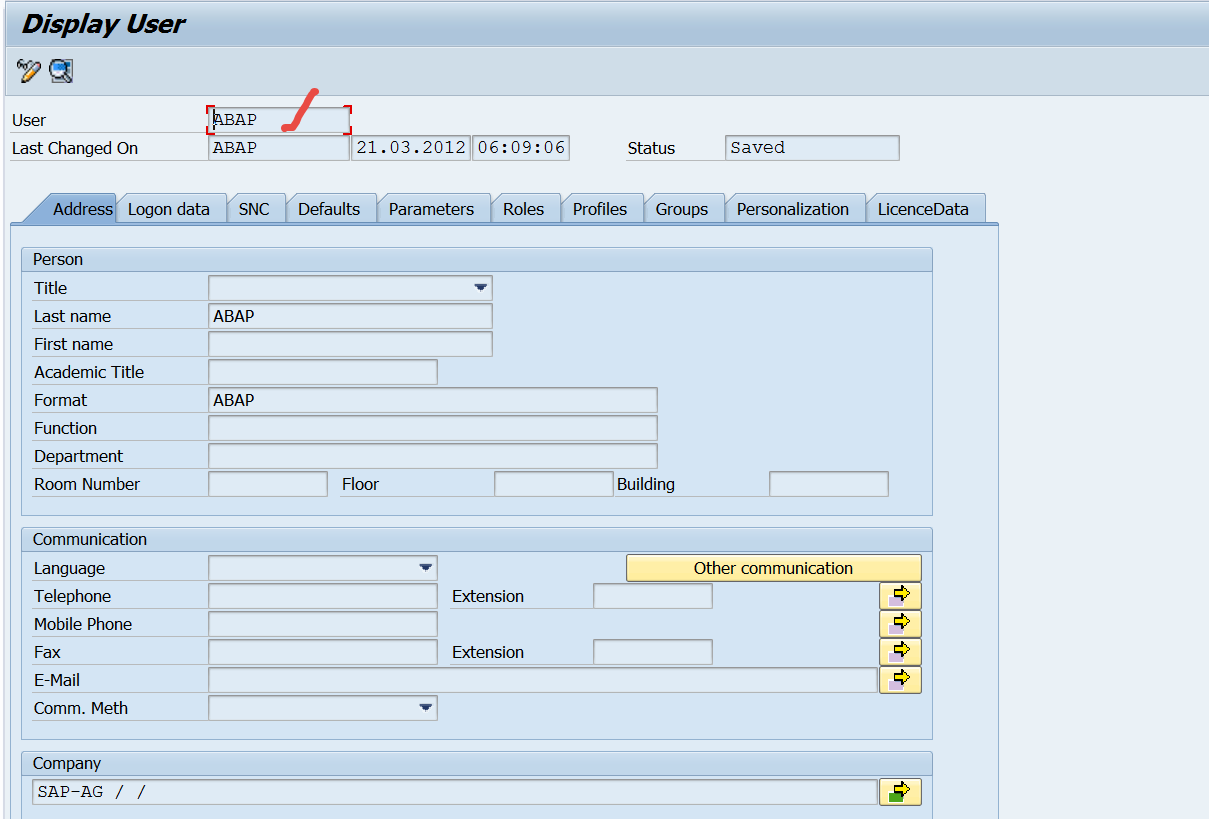Open company address details green arrow icon

click(899, 791)
